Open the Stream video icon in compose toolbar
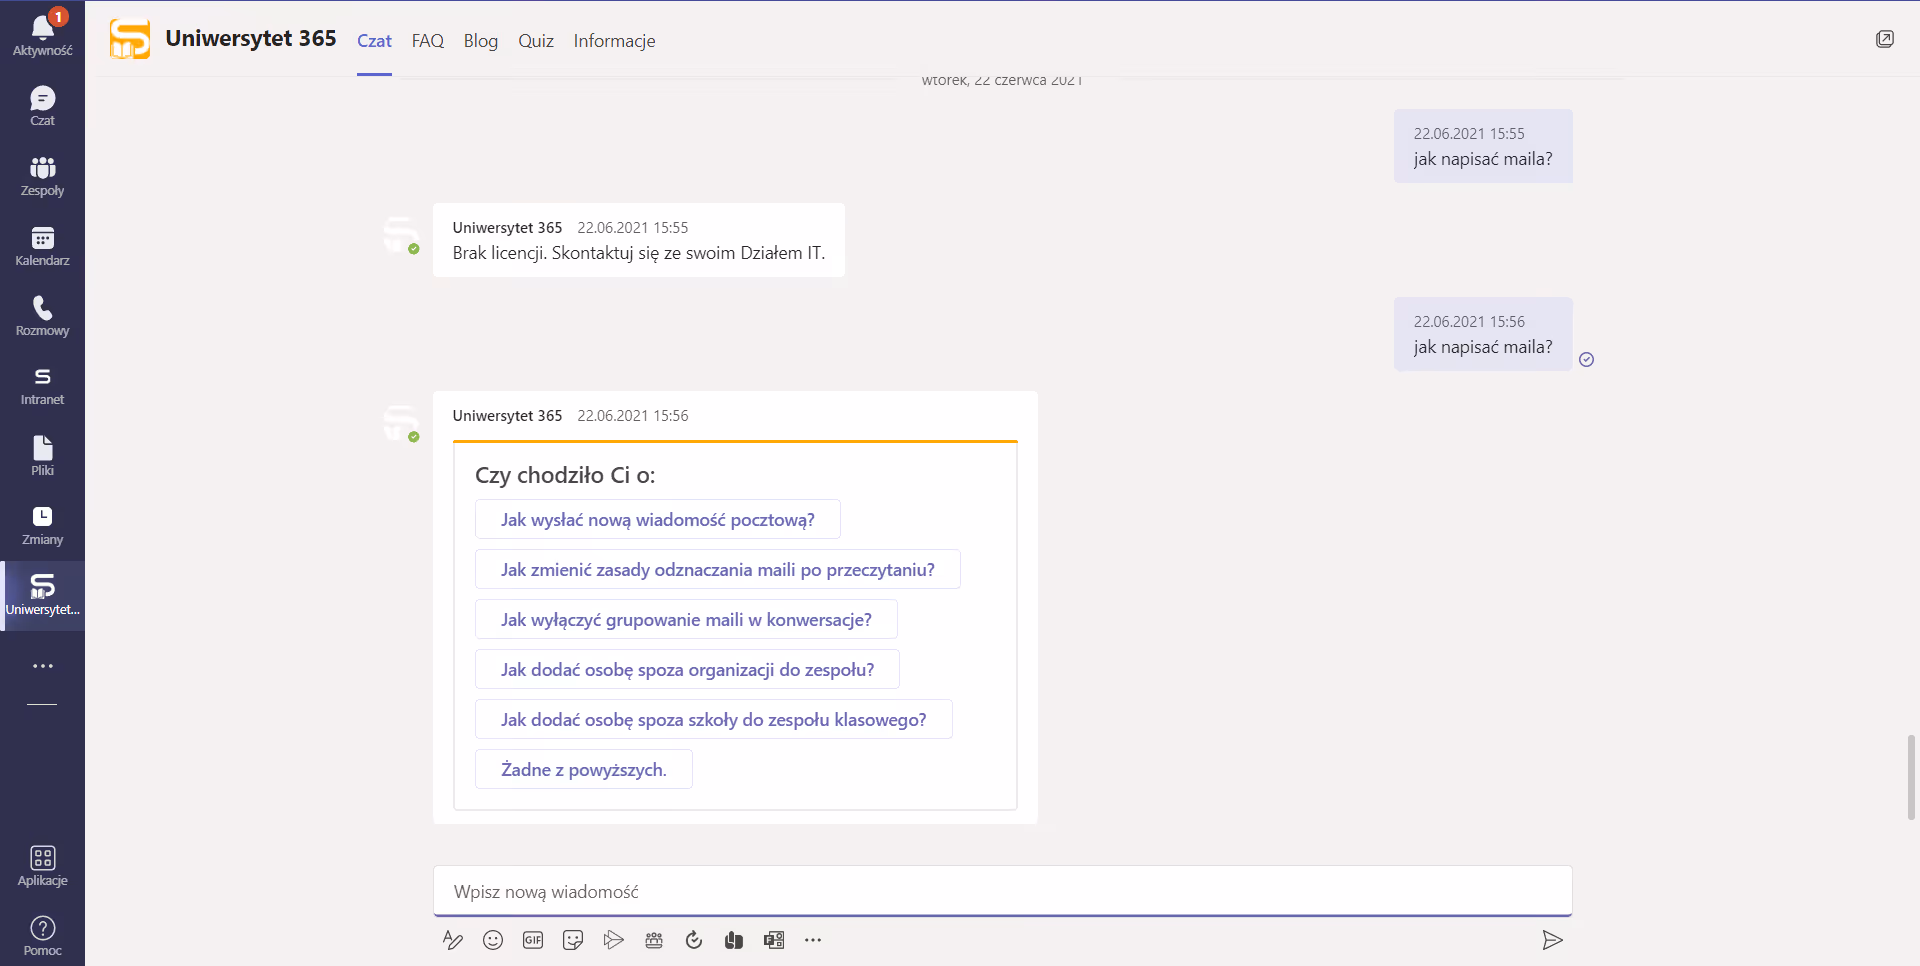1920x966 pixels. tap(613, 940)
